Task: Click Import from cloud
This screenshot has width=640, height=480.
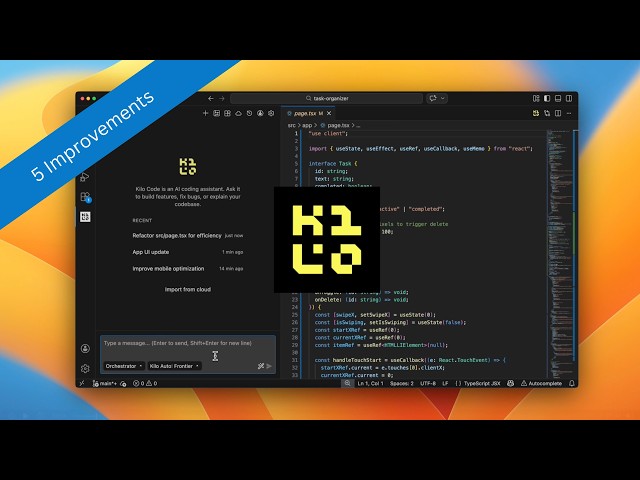Action: click(x=188, y=289)
